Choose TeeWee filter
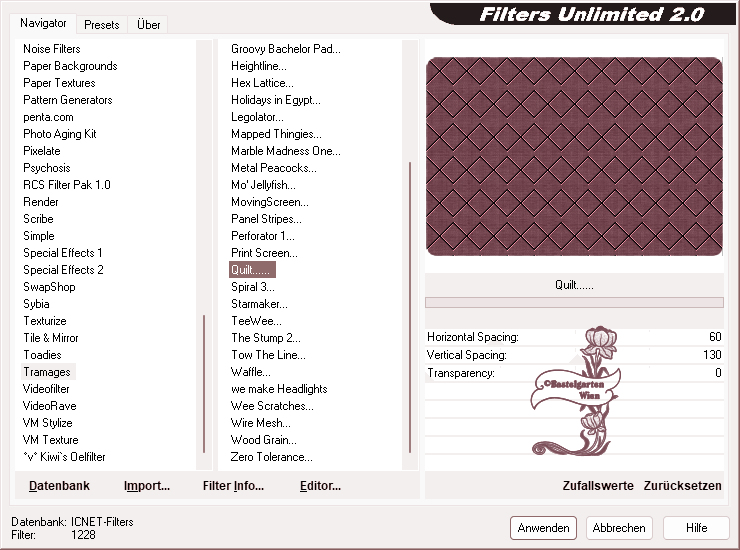The height and width of the screenshot is (550, 740). click(256, 321)
